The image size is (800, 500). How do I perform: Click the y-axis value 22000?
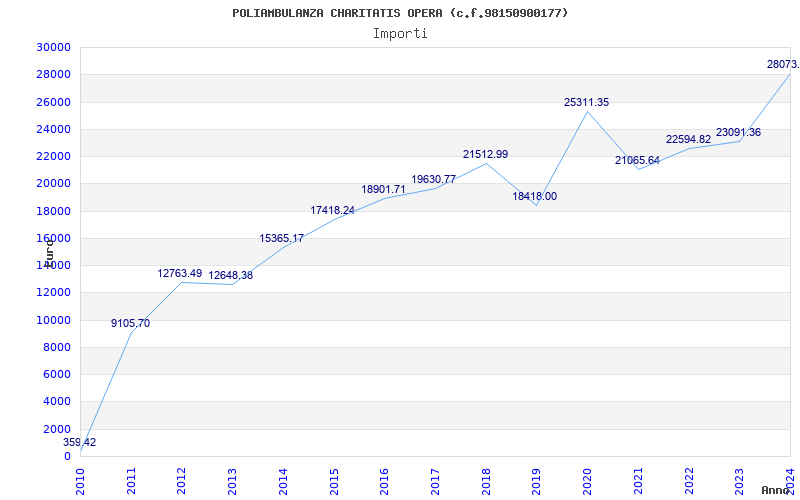[x=54, y=156]
